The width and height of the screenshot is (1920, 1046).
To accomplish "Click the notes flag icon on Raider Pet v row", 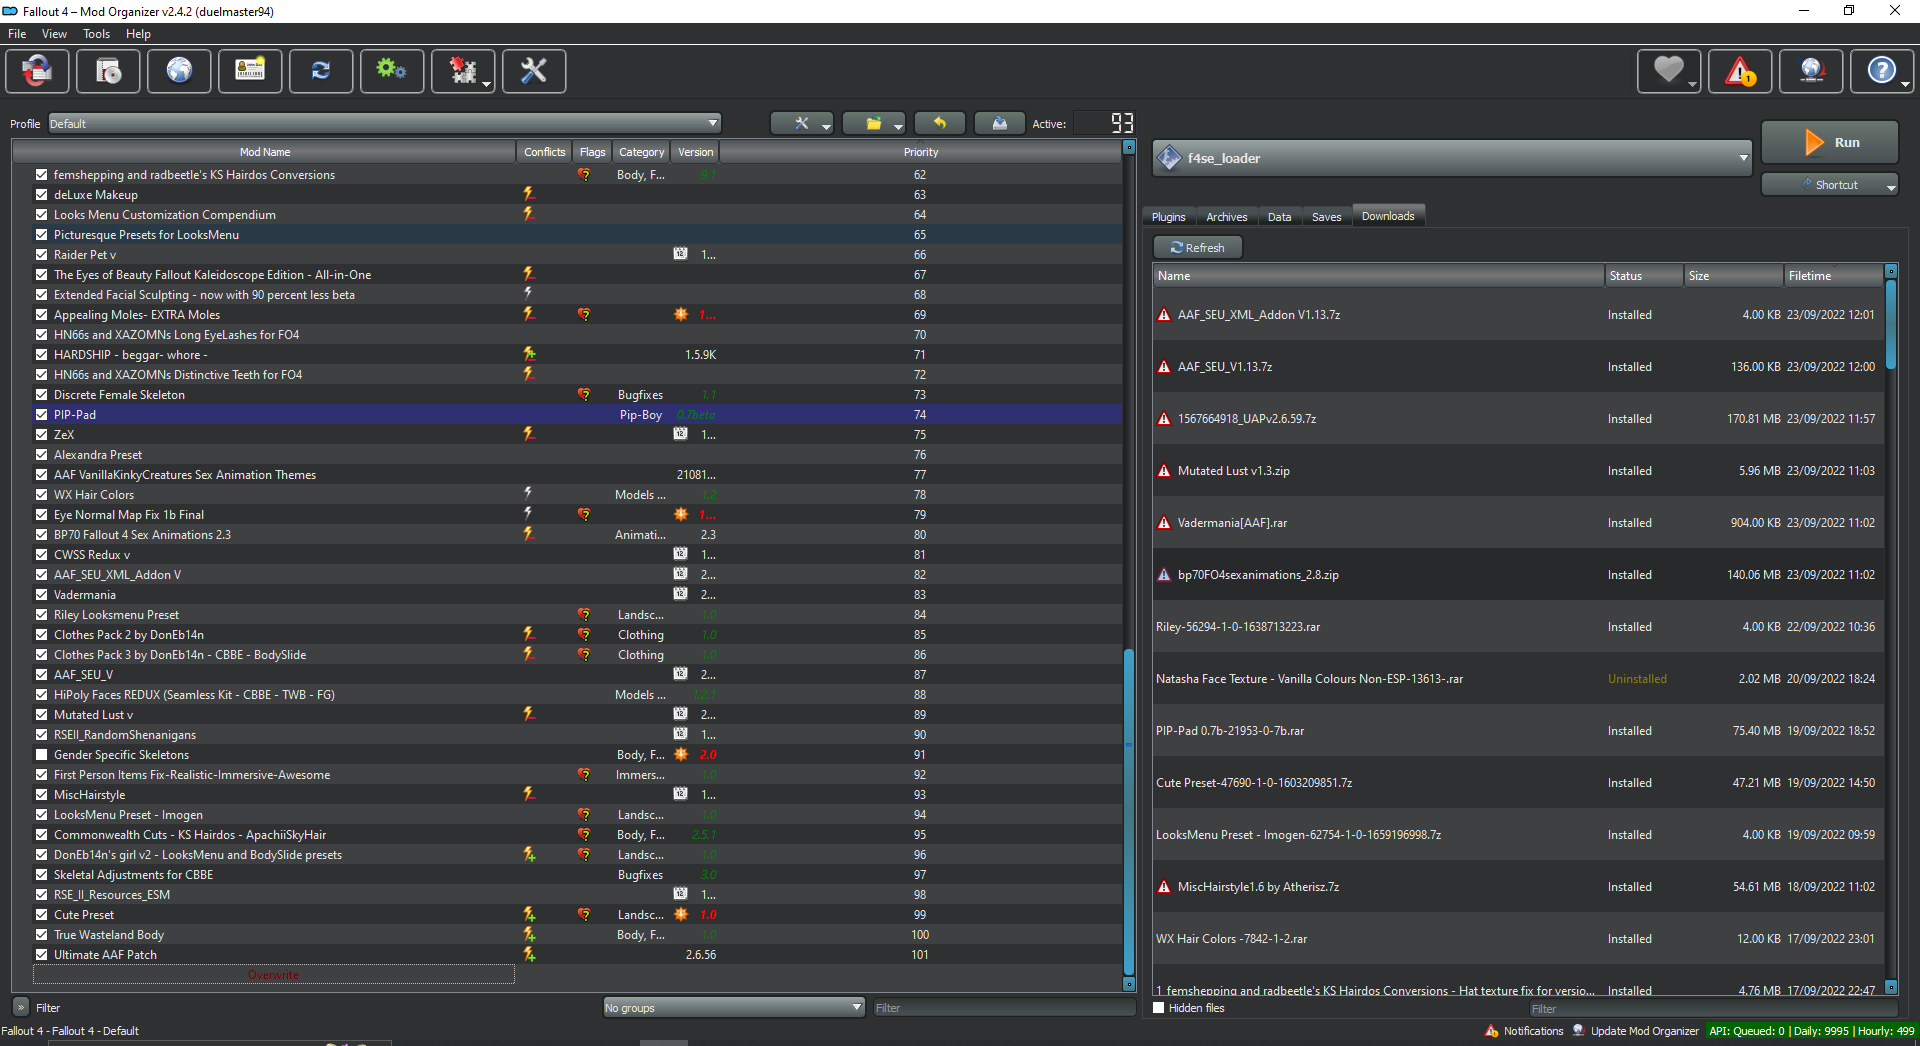I will point(681,254).
